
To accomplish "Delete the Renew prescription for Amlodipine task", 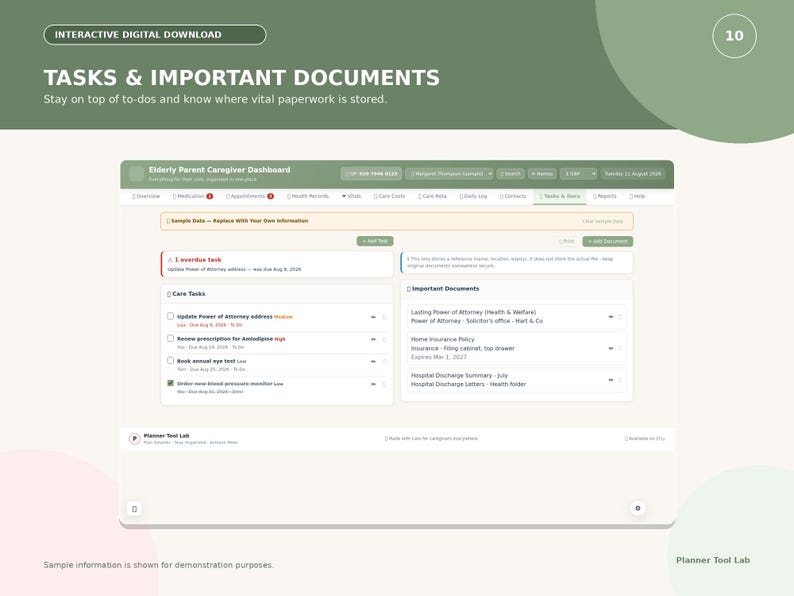I will point(384,339).
